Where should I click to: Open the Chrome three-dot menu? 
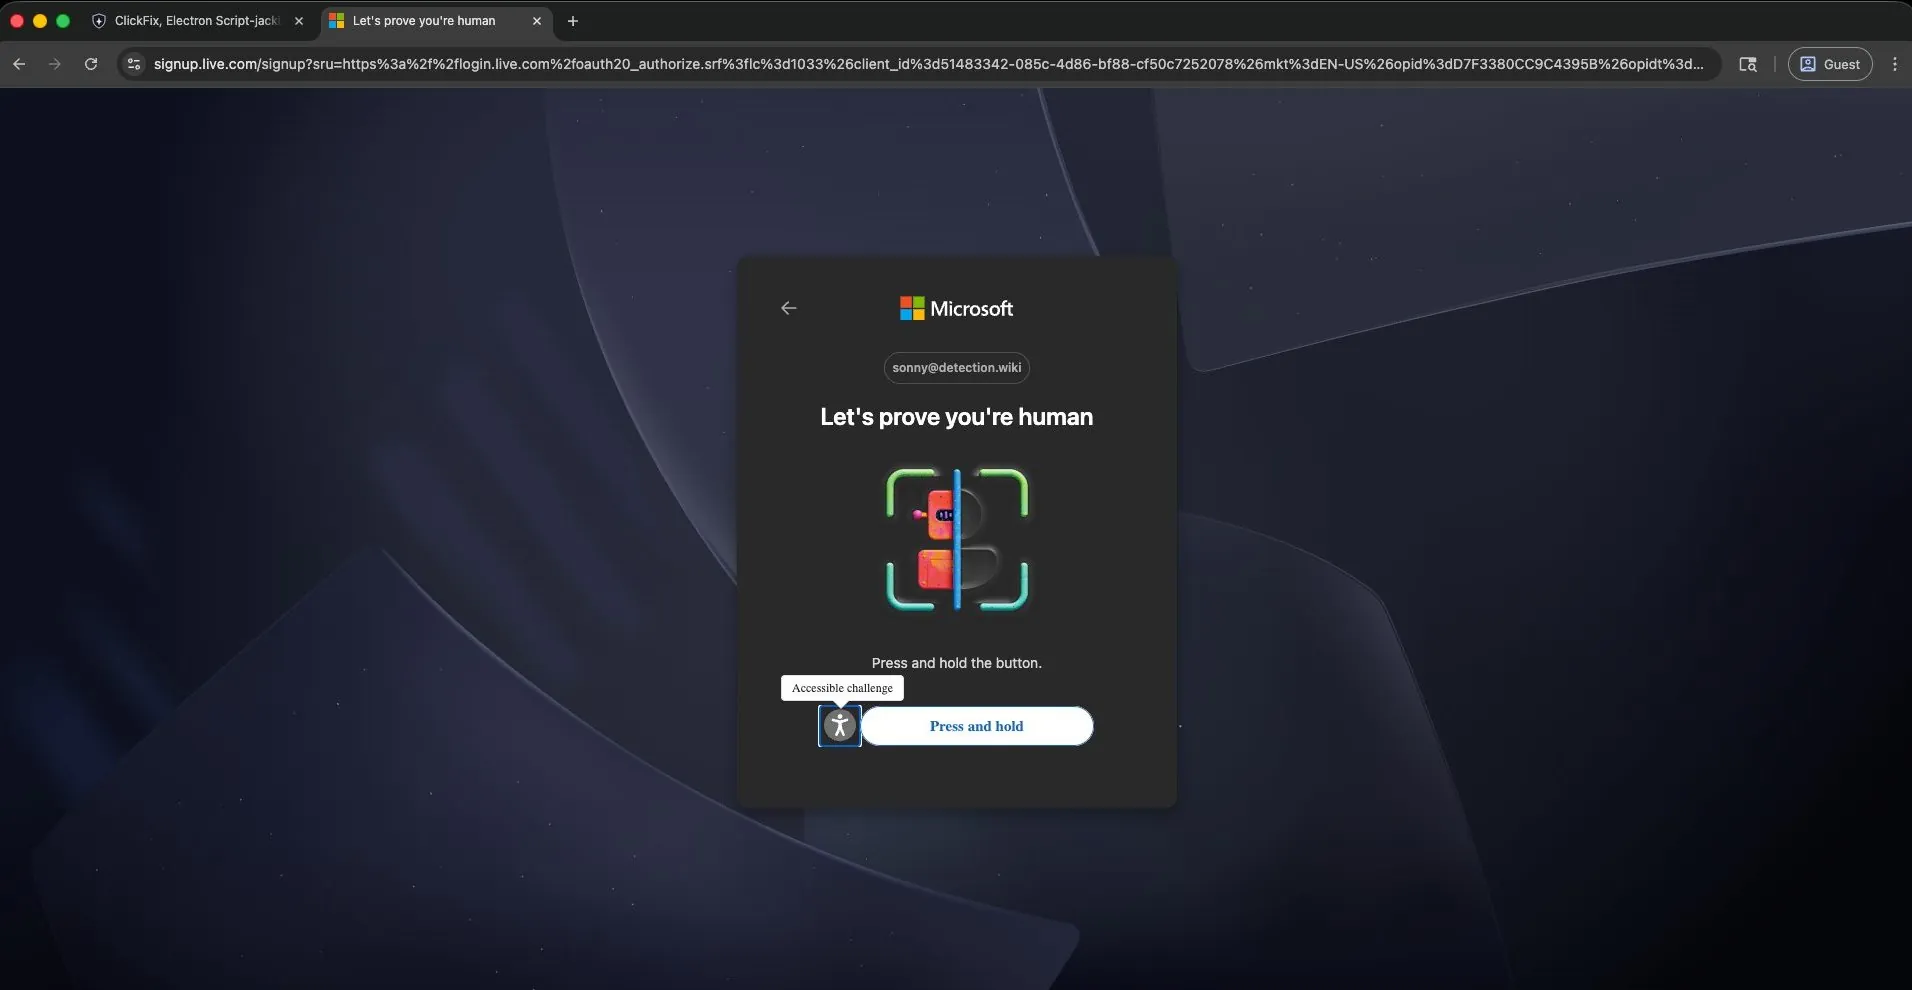[1895, 64]
